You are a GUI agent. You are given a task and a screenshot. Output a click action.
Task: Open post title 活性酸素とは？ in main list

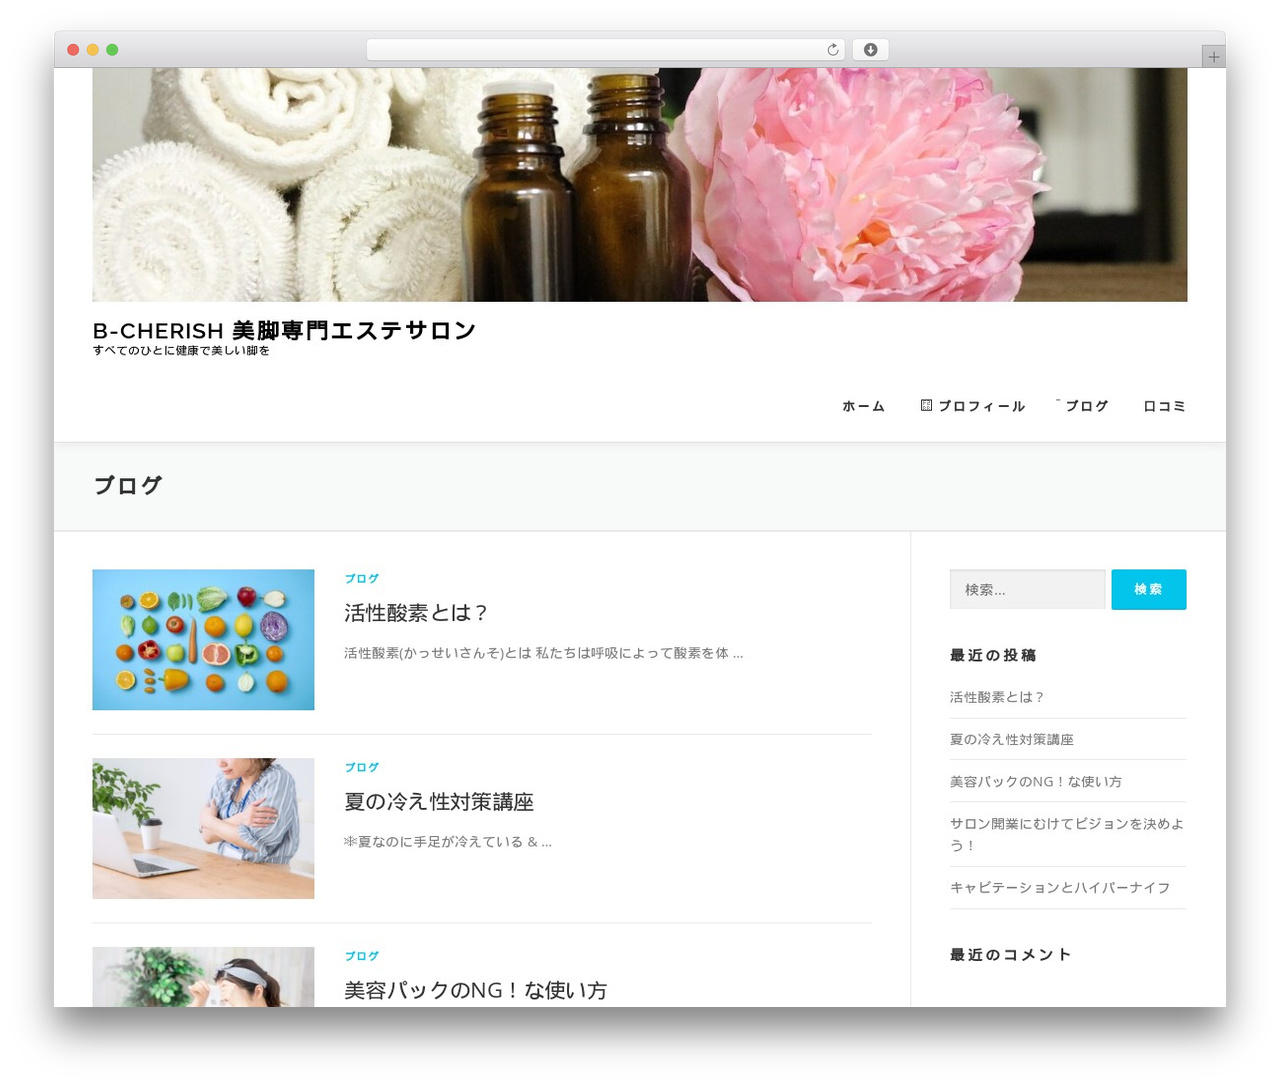click(416, 613)
